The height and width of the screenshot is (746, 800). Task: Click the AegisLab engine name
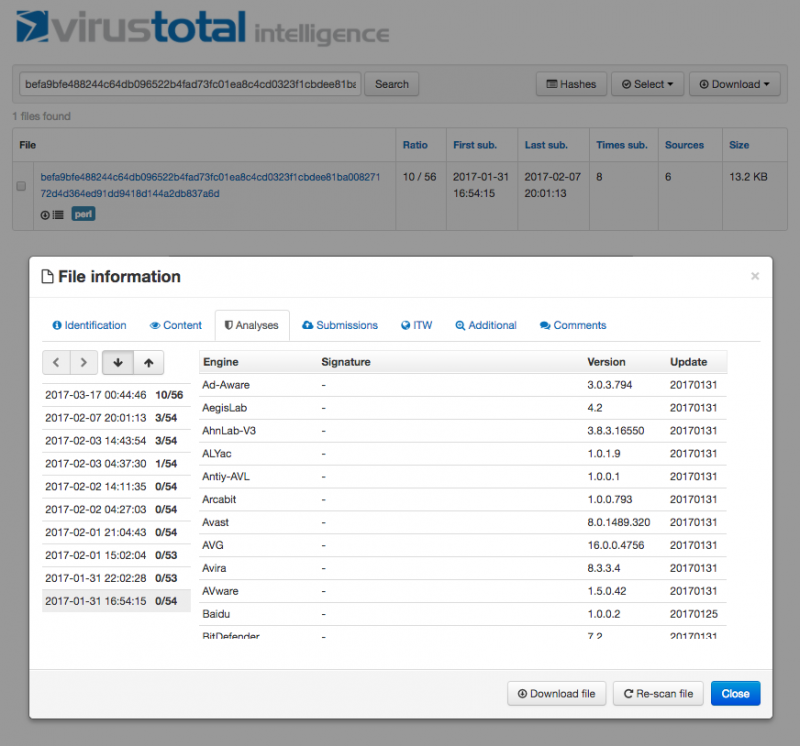tap(224, 408)
